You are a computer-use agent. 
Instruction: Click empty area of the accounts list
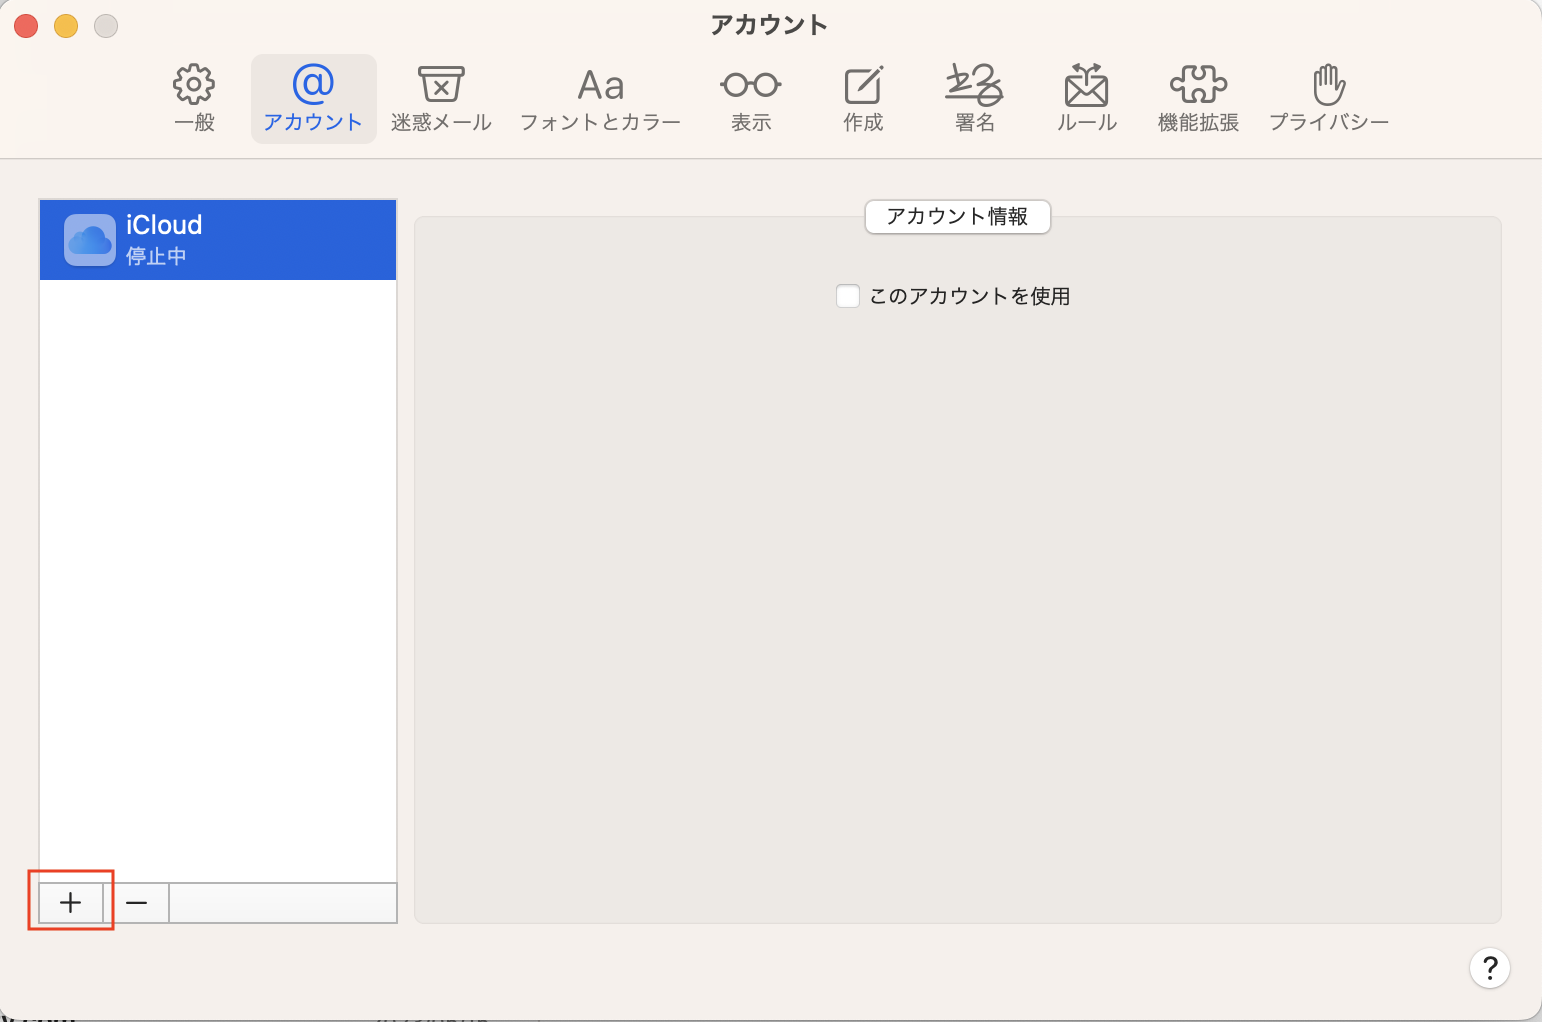point(218,580)
